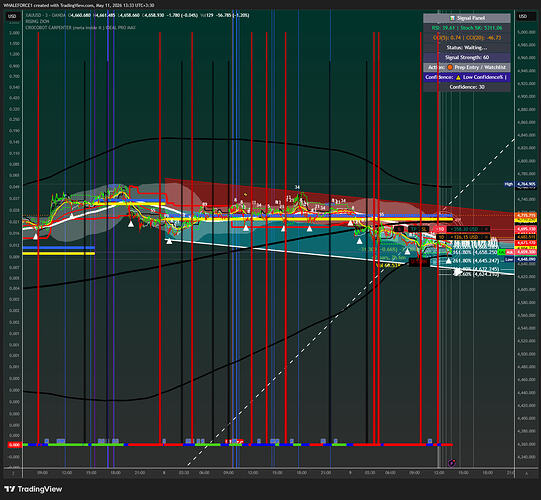541x500 pixels.
Task: Open the right USD currency selector
Action: click(x=523, y=16)
